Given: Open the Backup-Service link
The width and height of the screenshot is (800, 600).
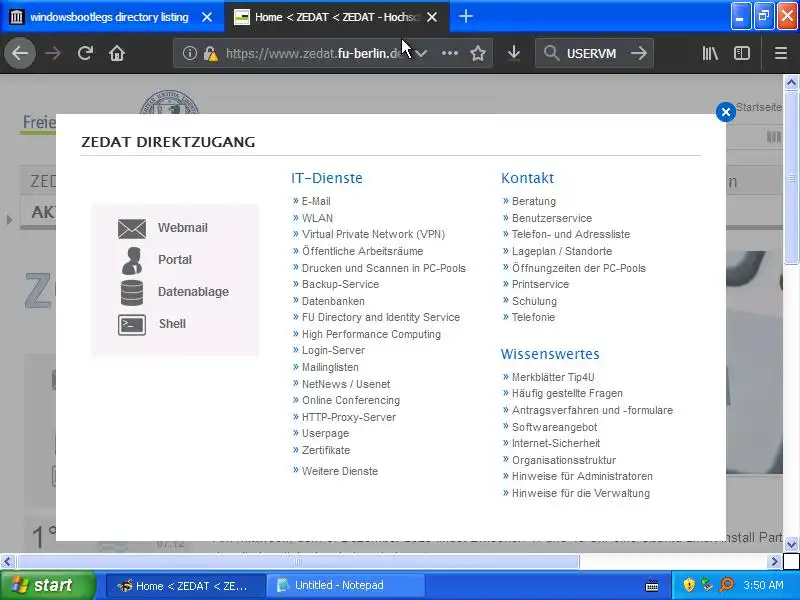Looking at the screenshot, I should [x=340, y=284].
